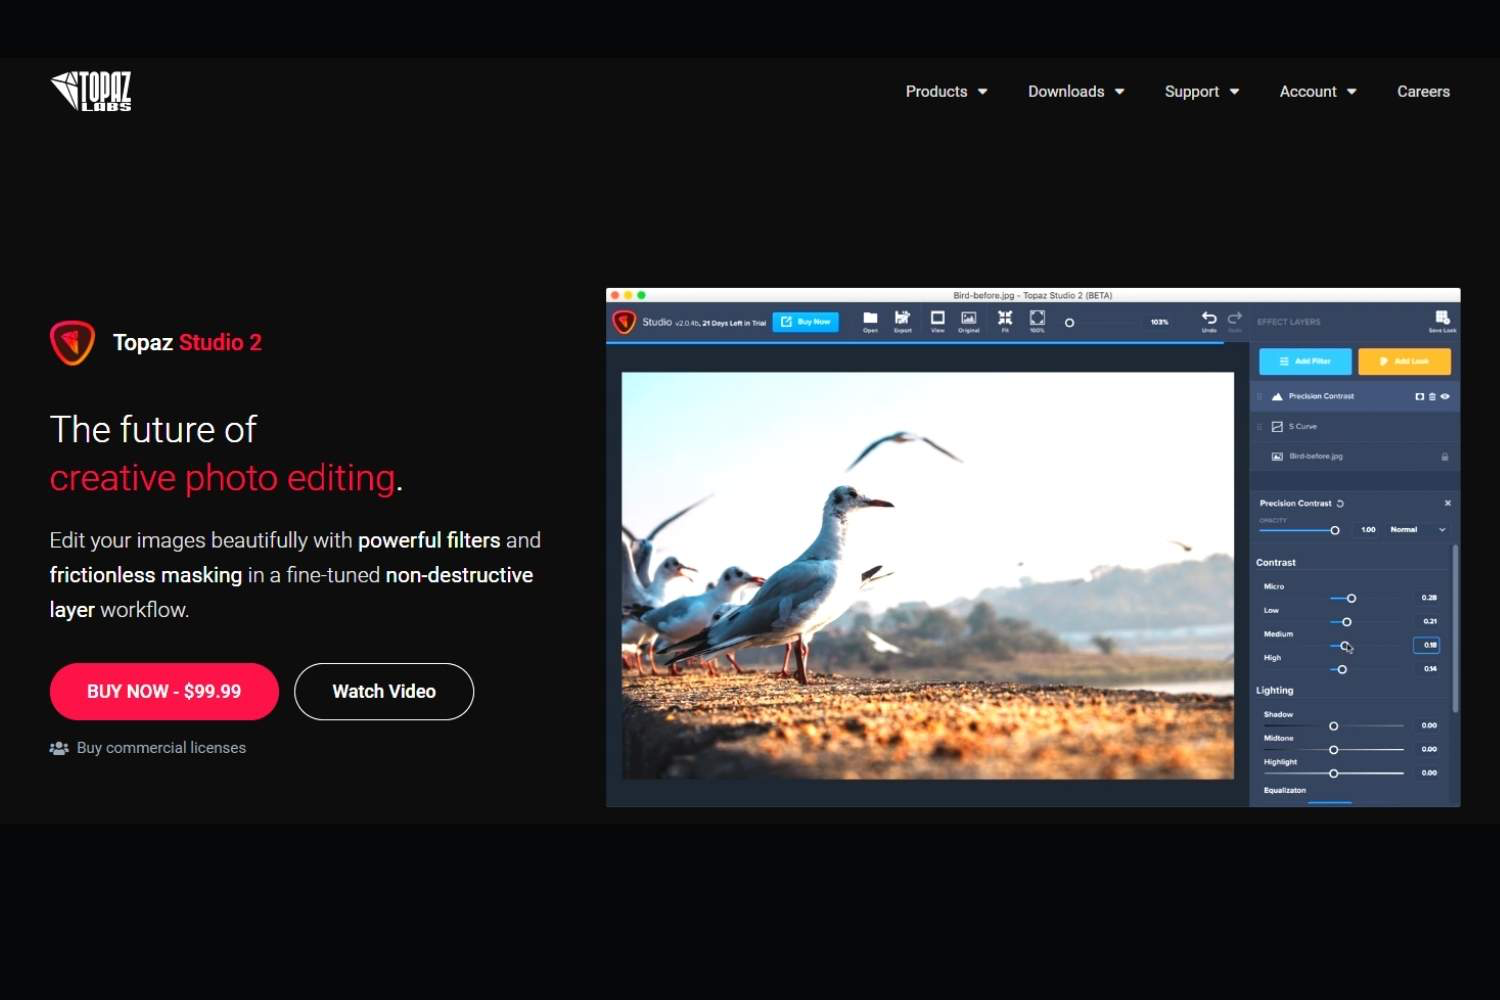Select the Bird-before.jpg layer row
The width and height of the screenshot is (1500, 1000).
1353,457
